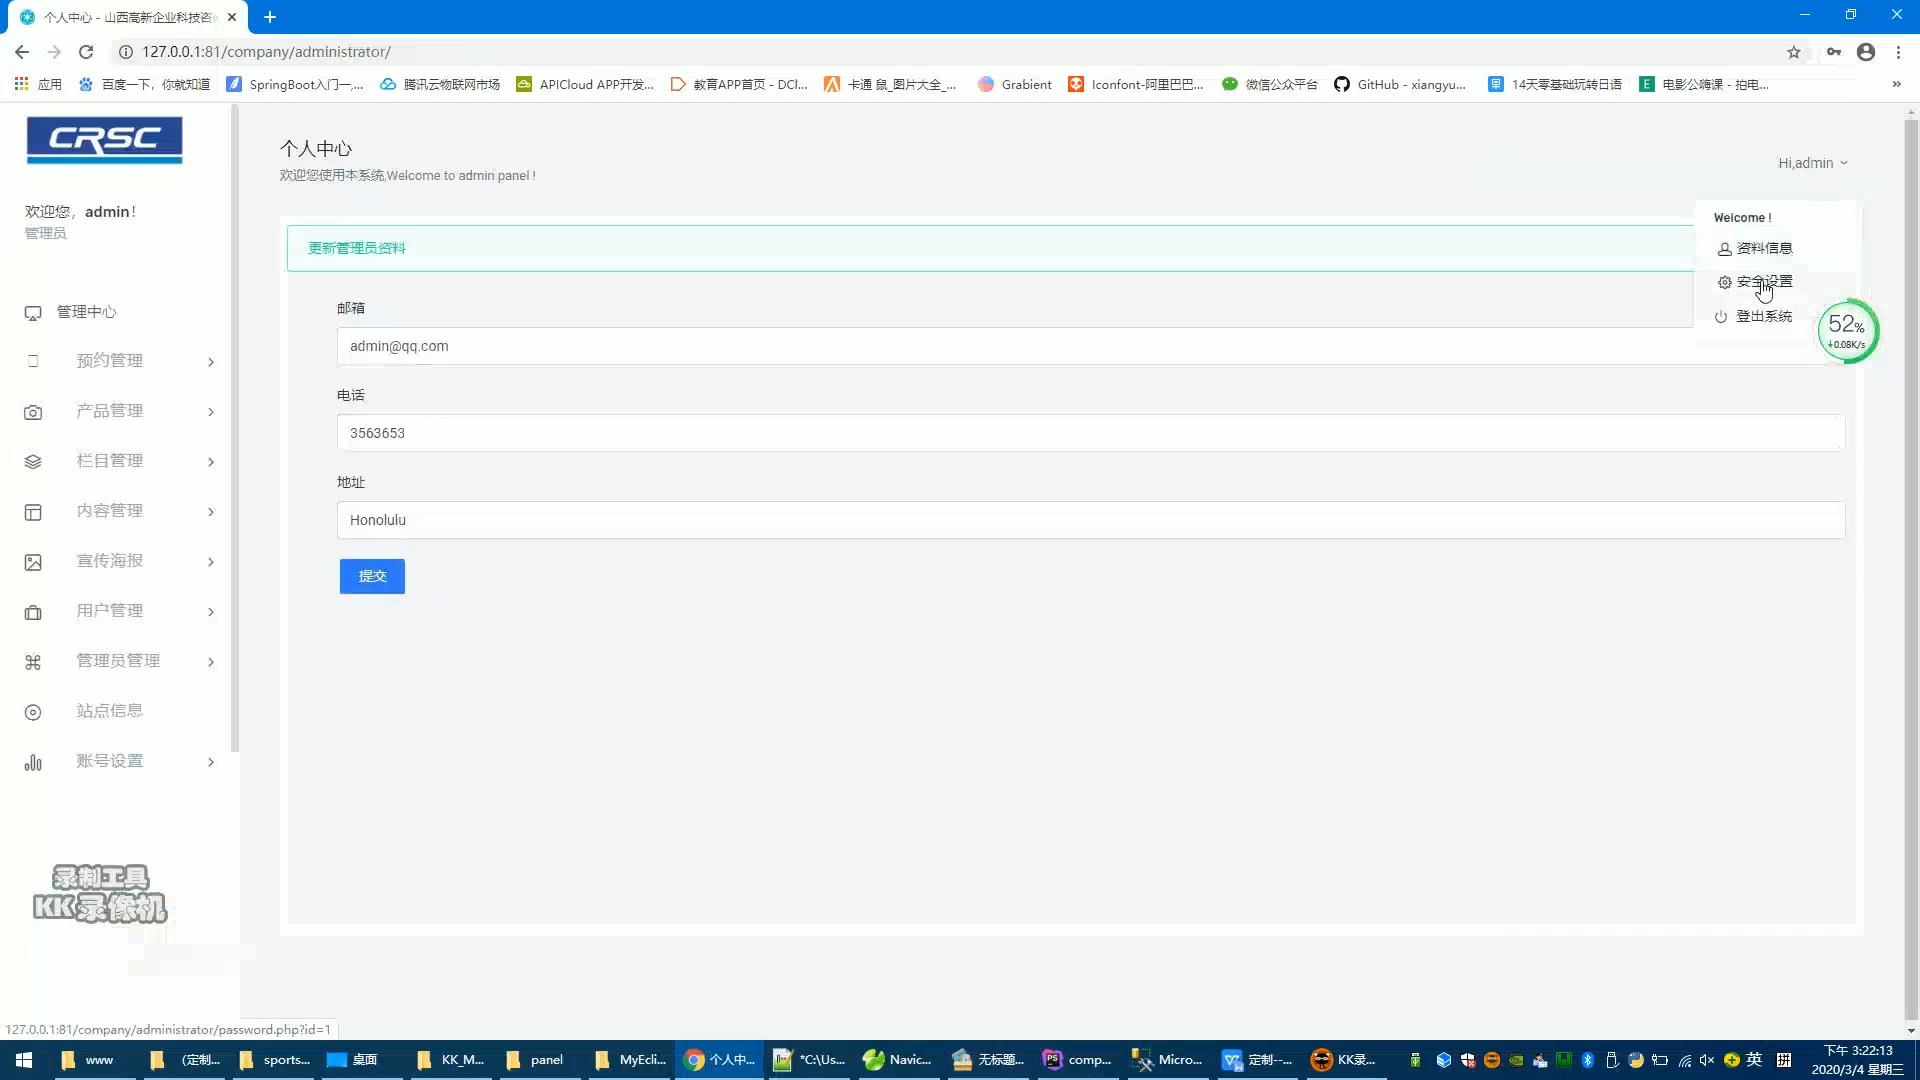Open SpringBoot入门 bookmark
This screenshot has height=1080, width=1920.
295,84
